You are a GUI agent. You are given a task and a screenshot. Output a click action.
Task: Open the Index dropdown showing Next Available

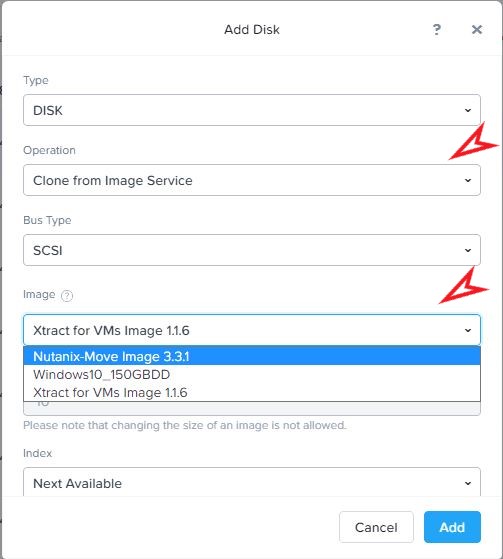click(x=252, y=482)
